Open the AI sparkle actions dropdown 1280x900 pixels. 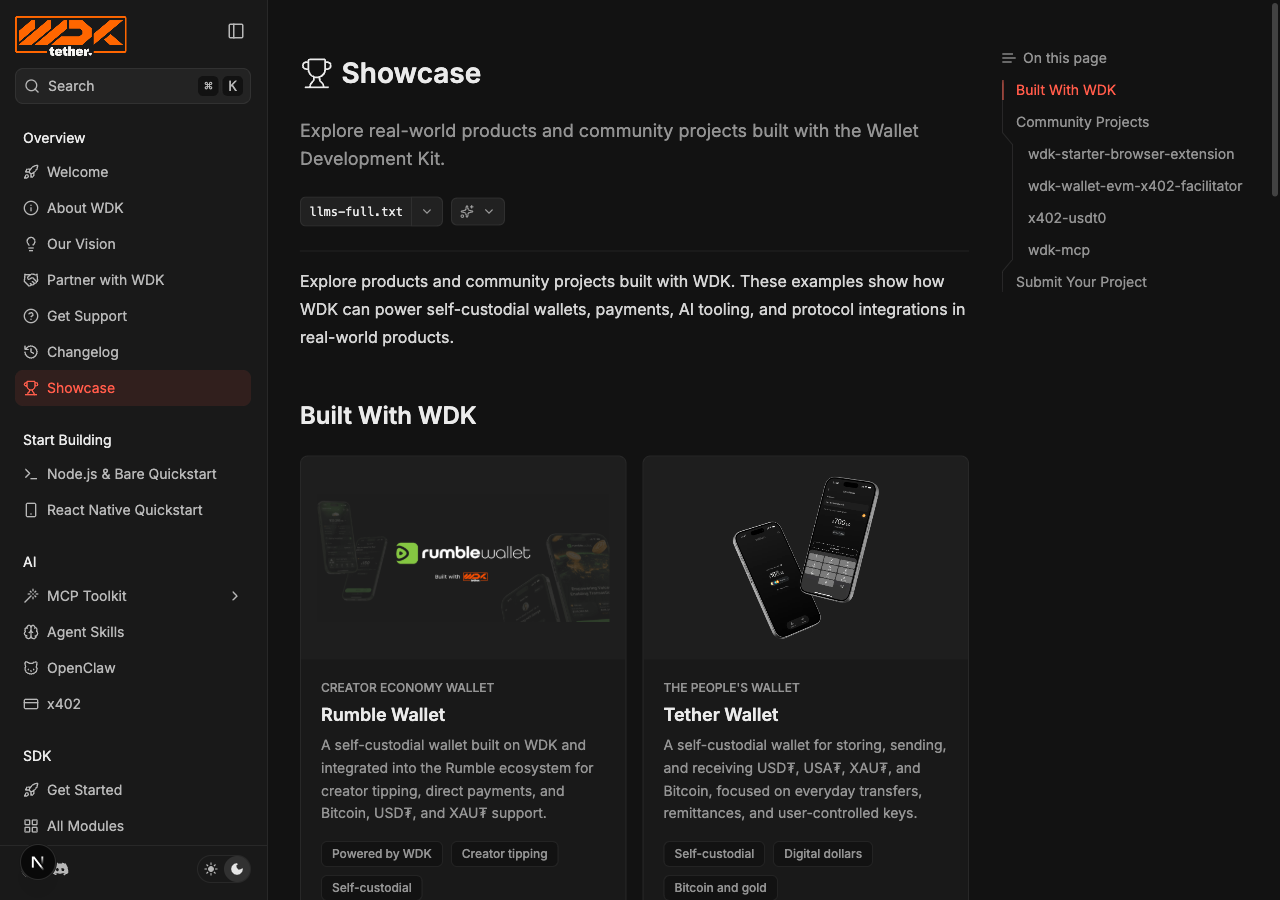478,211
